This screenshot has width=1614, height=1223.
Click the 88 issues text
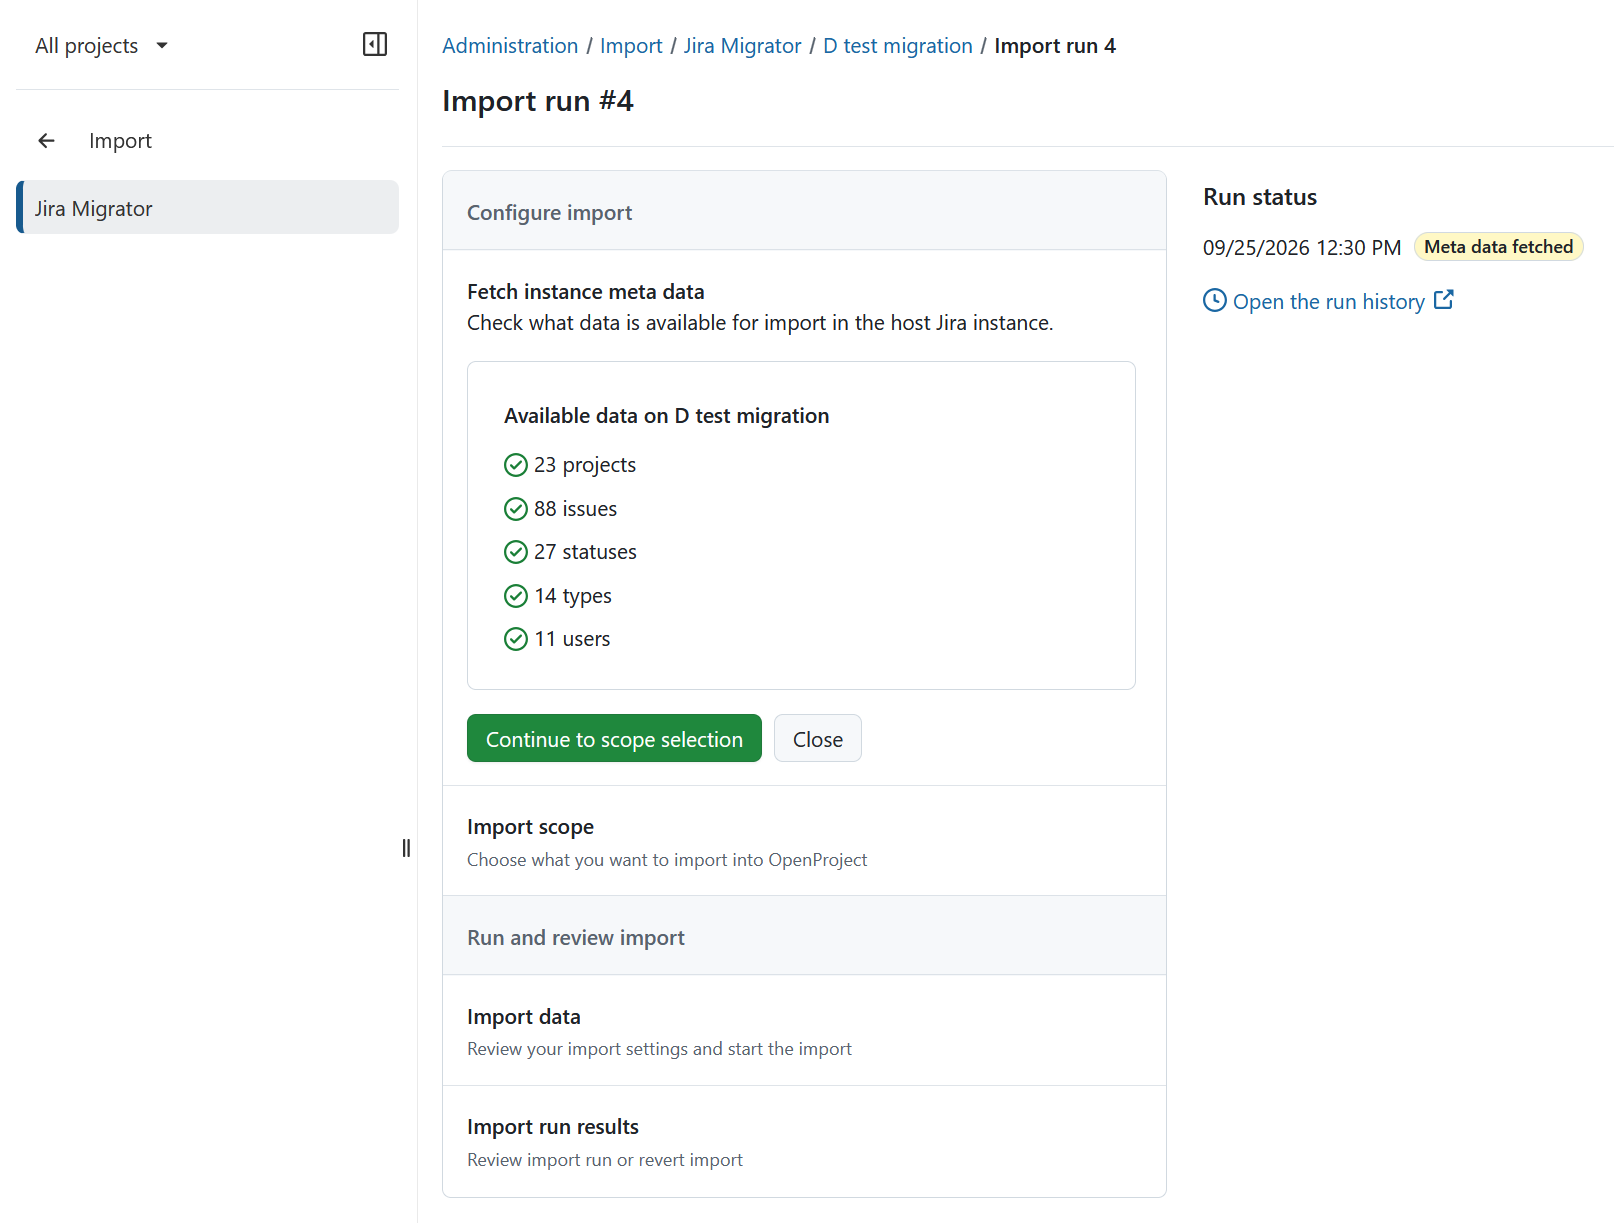[x=575, y=509]
